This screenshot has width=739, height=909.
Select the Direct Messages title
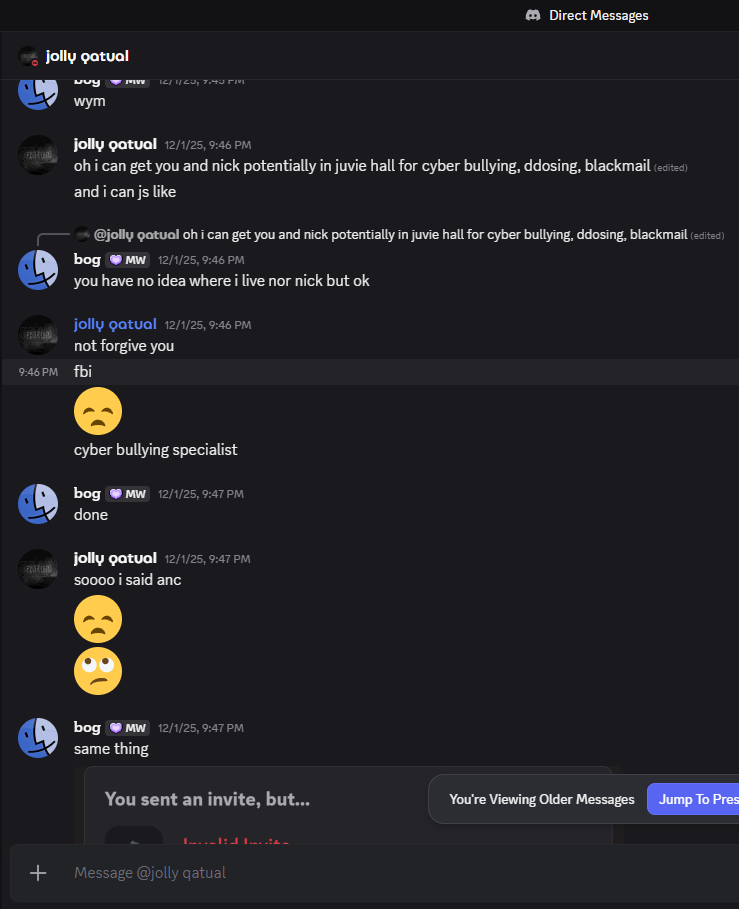[598, 15]
